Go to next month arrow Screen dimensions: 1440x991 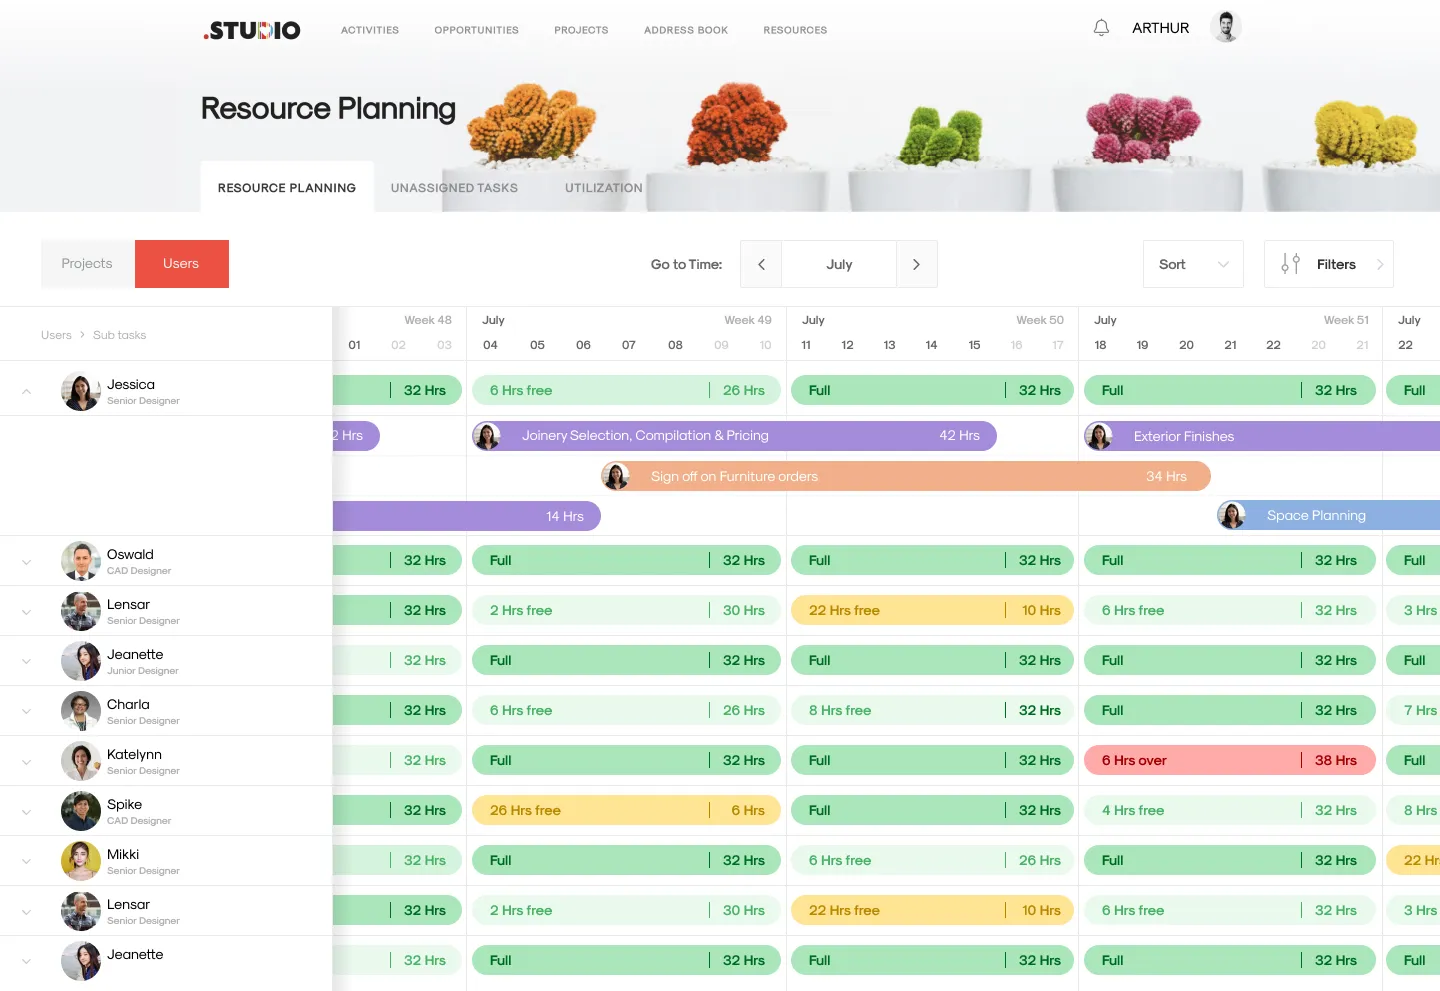coord(916,264)
